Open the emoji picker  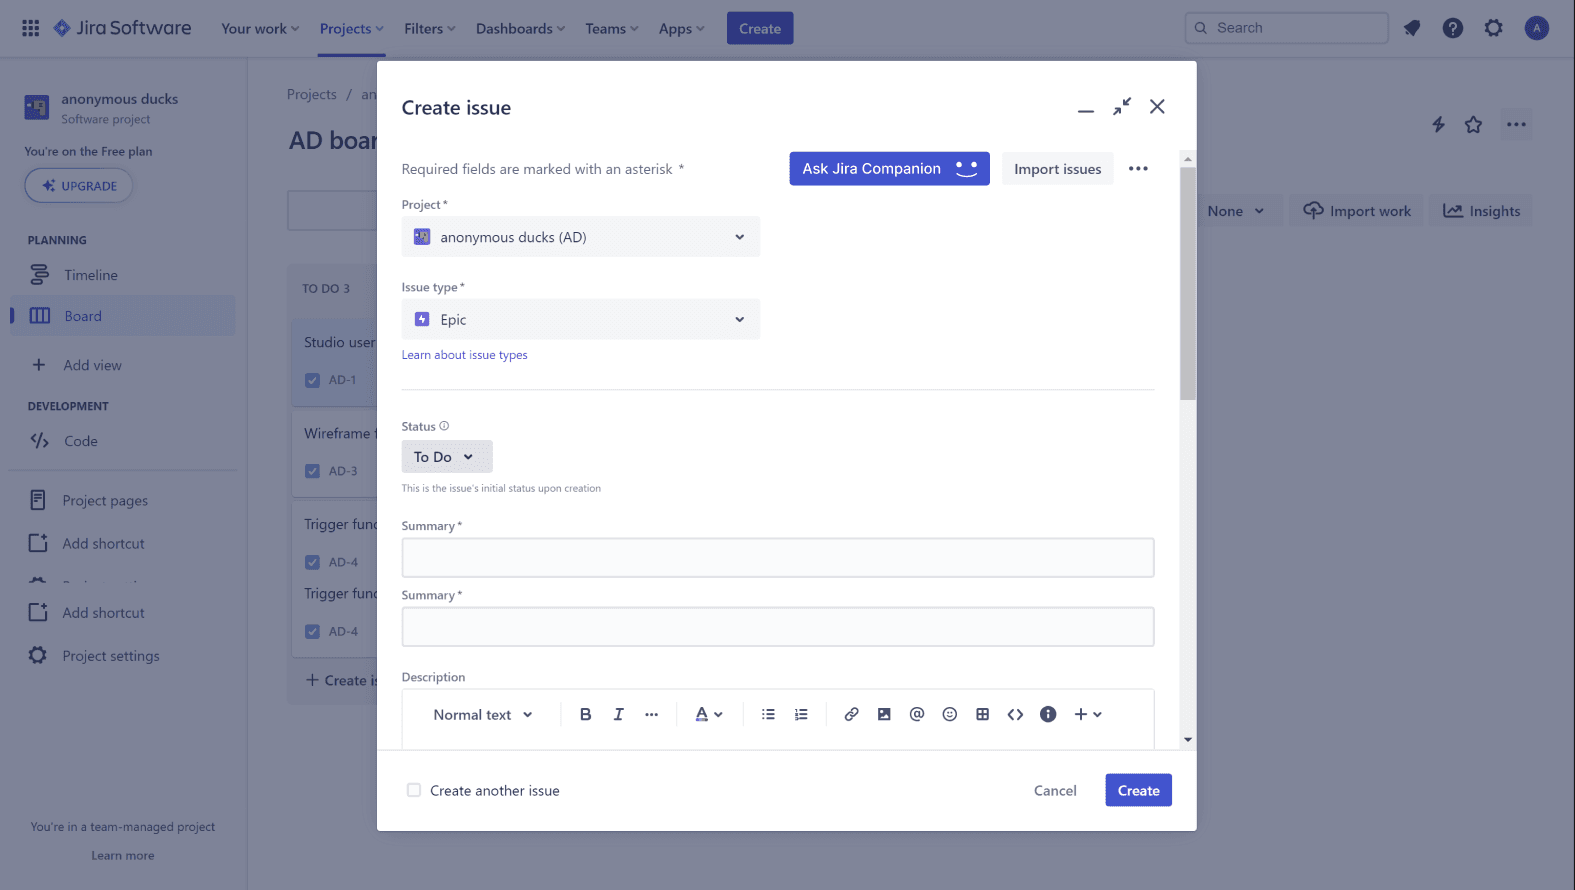[950, 714]
